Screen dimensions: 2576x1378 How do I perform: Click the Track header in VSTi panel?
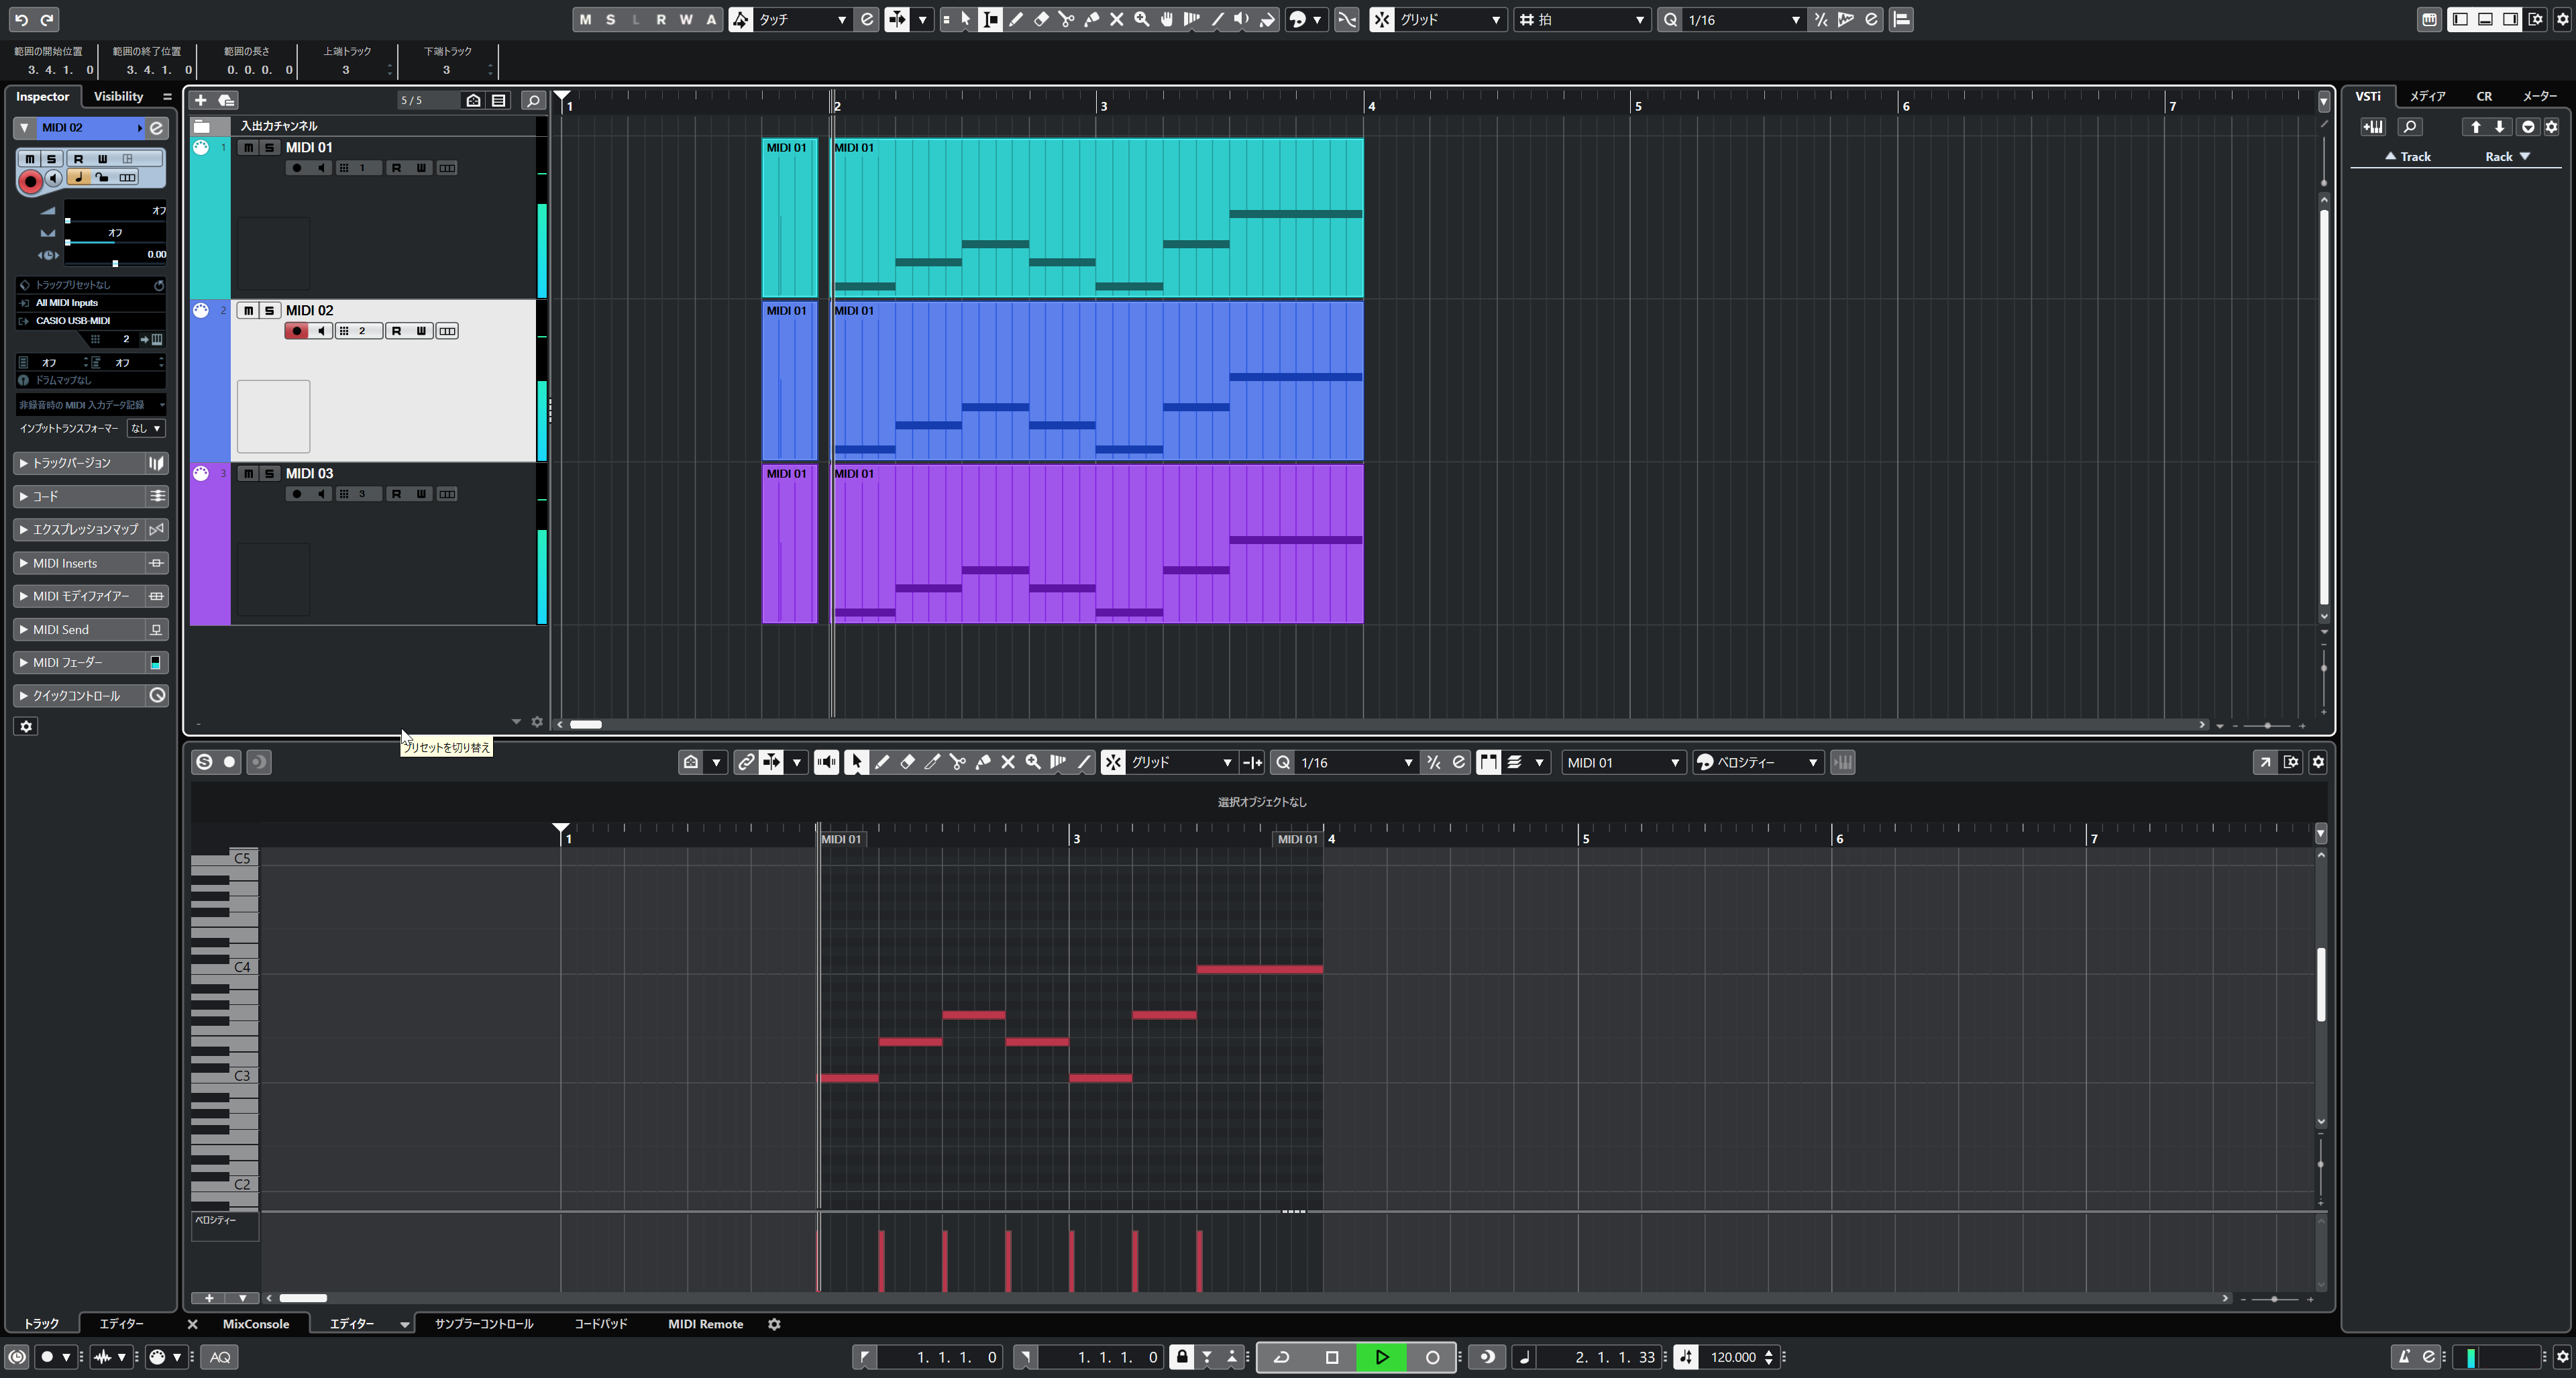[2408, 156]
